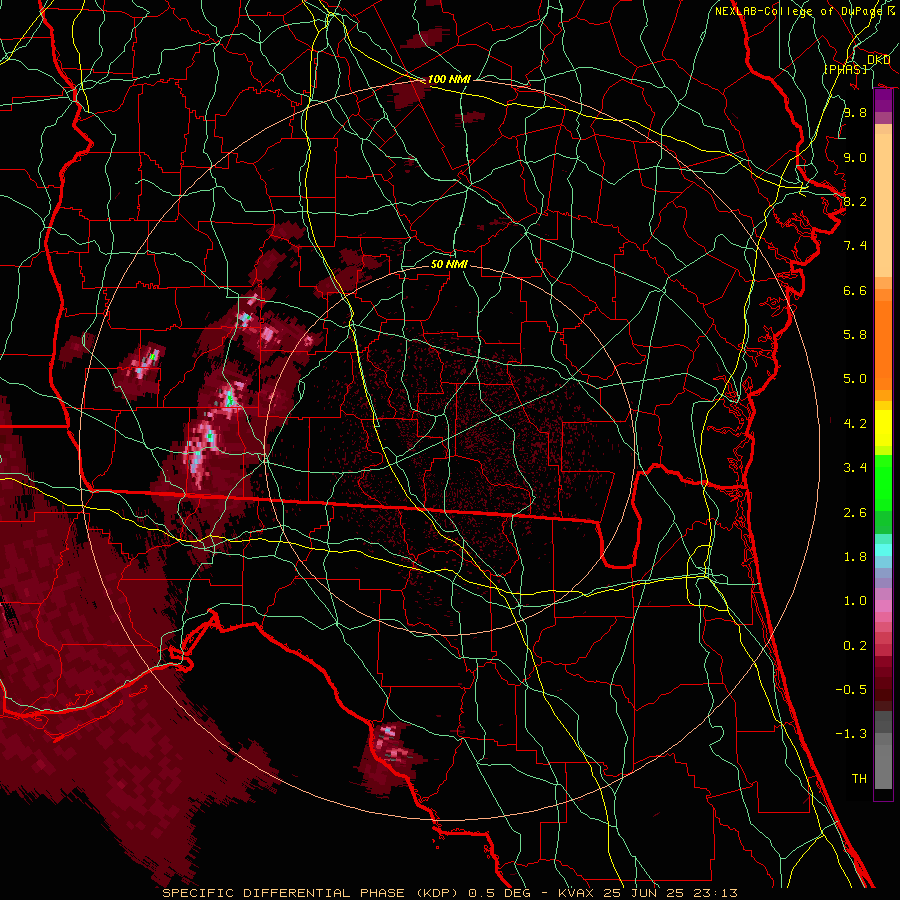Image resolution: width=900 pixels, height=900 pixels.
Task: Click the DKD product label
Action: (878, 60)
